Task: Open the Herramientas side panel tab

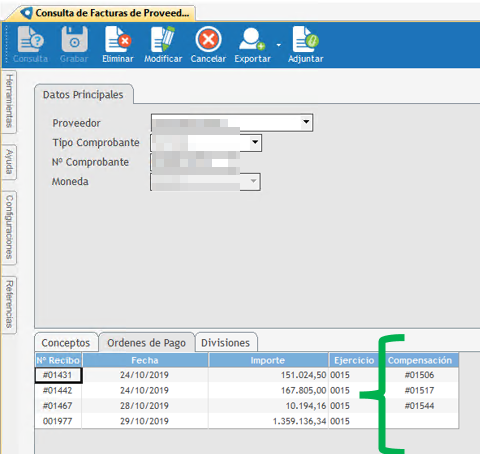Action: [x=9, y=101]
